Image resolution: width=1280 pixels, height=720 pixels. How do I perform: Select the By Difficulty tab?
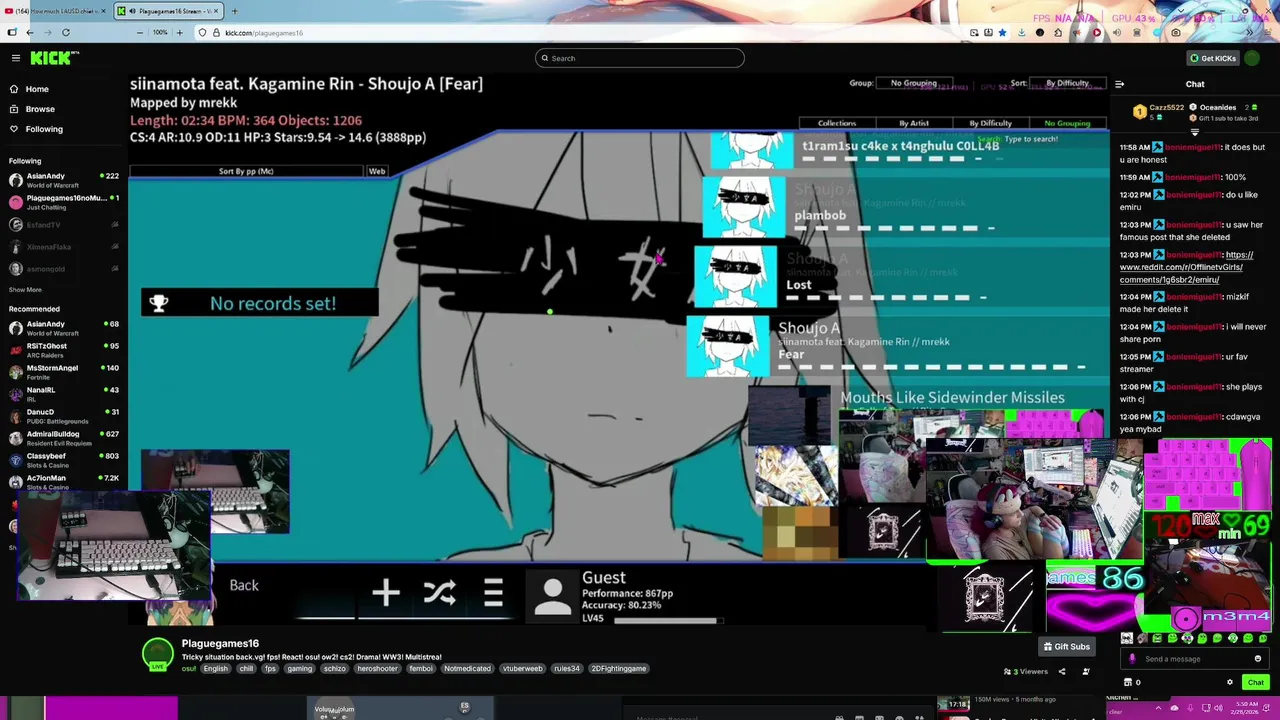990,123
